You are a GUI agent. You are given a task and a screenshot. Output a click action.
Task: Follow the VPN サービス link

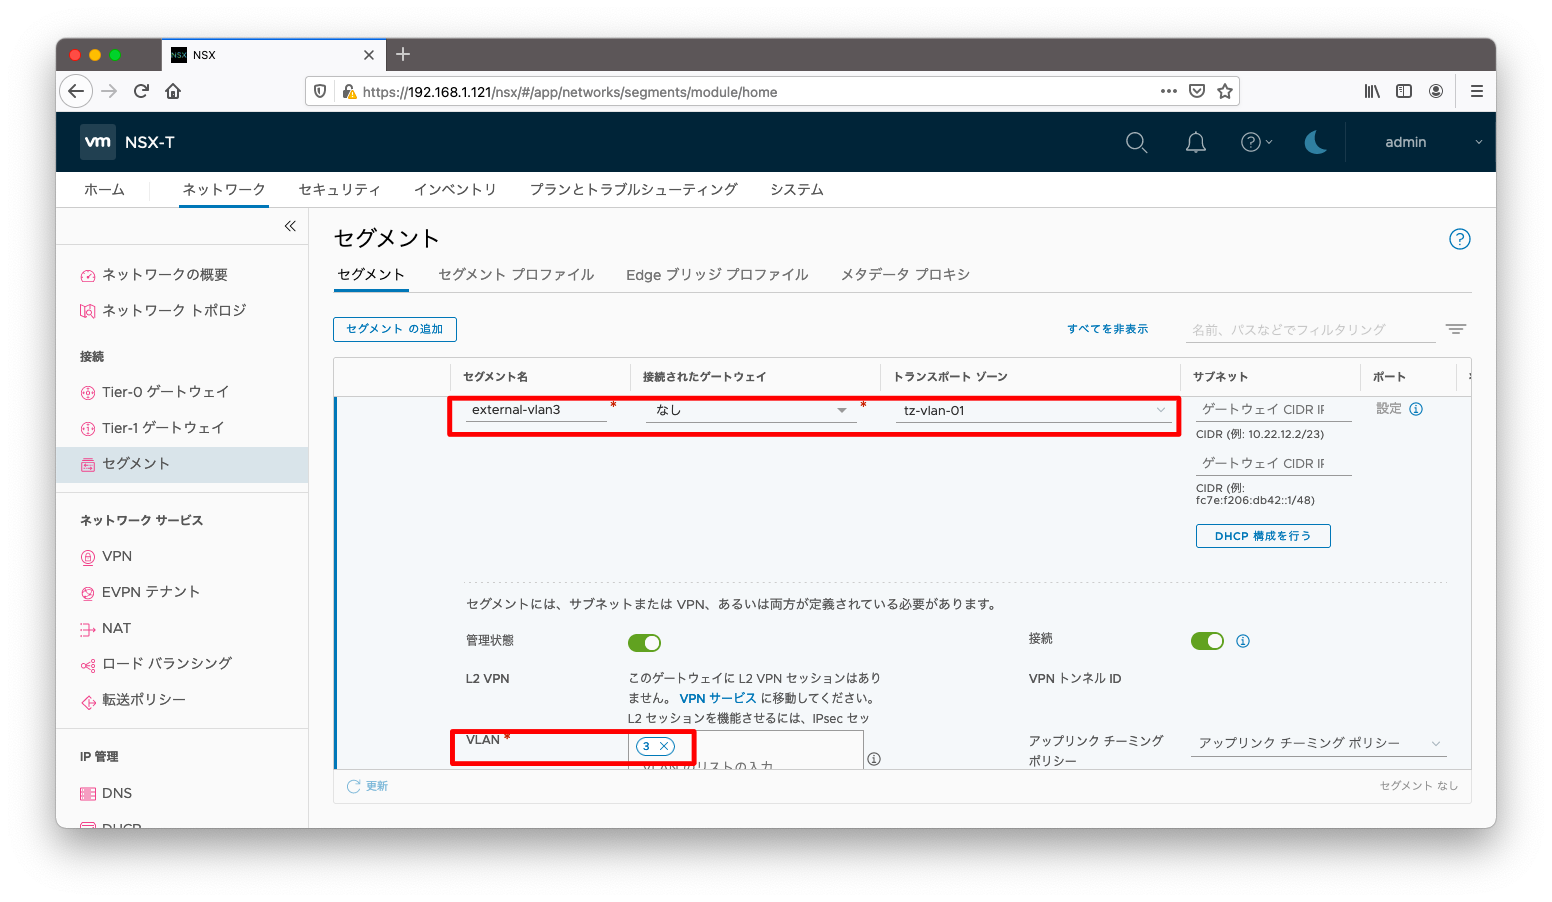[x=718, y=698]
